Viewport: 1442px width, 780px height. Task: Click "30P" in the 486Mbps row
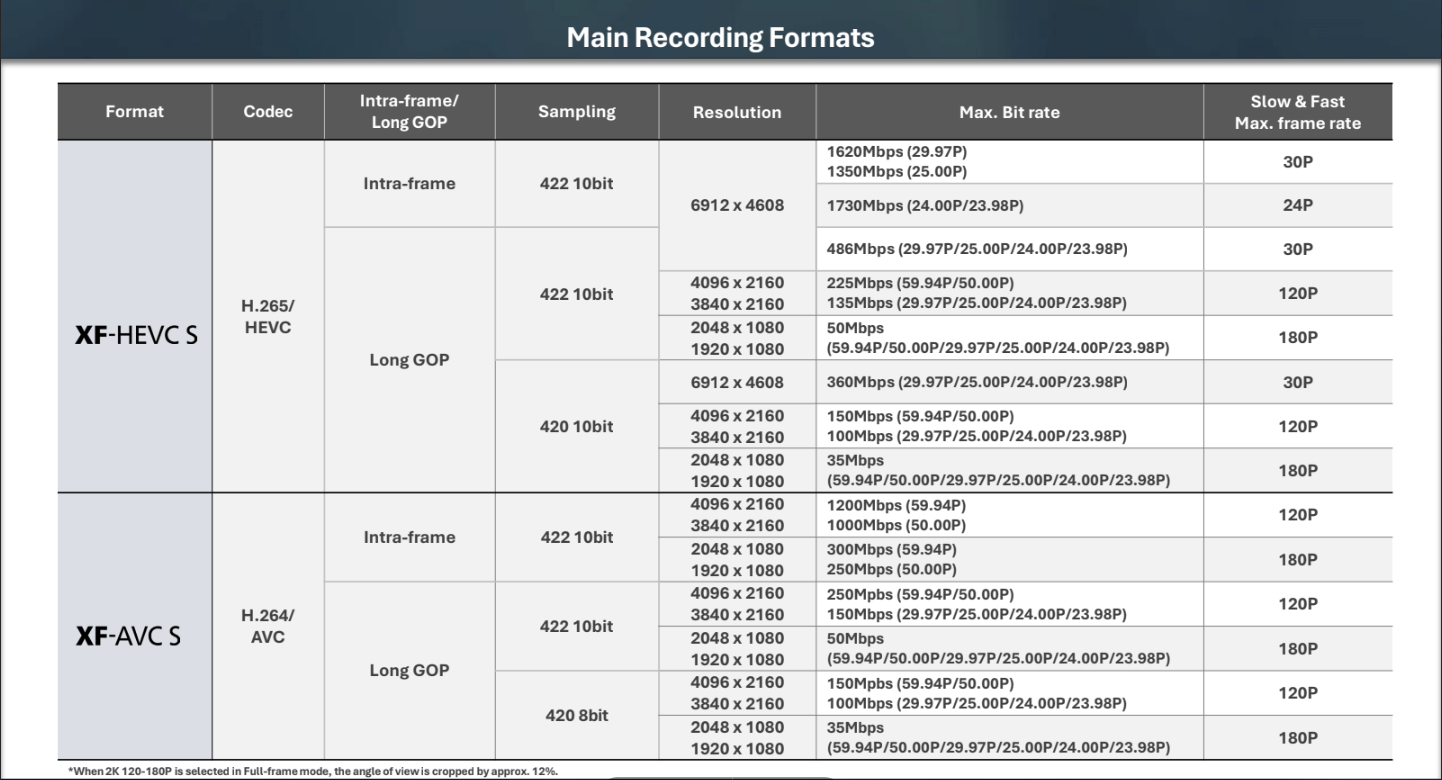[x=1297, y=249]
